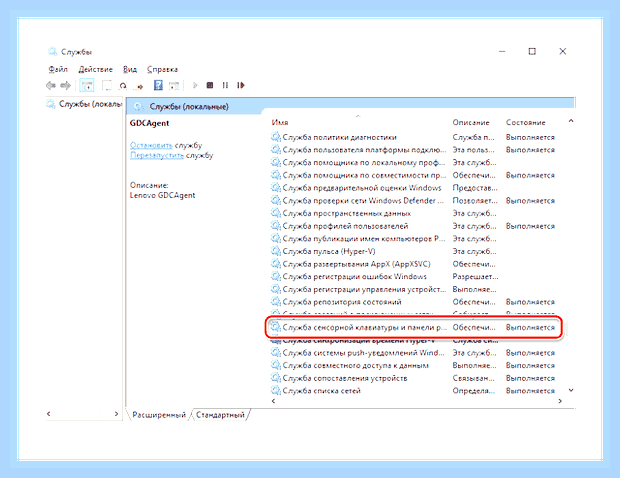The image size is (620, 478).
Task: Click the tree pane scroll right arrow
Action: (116, 414)
